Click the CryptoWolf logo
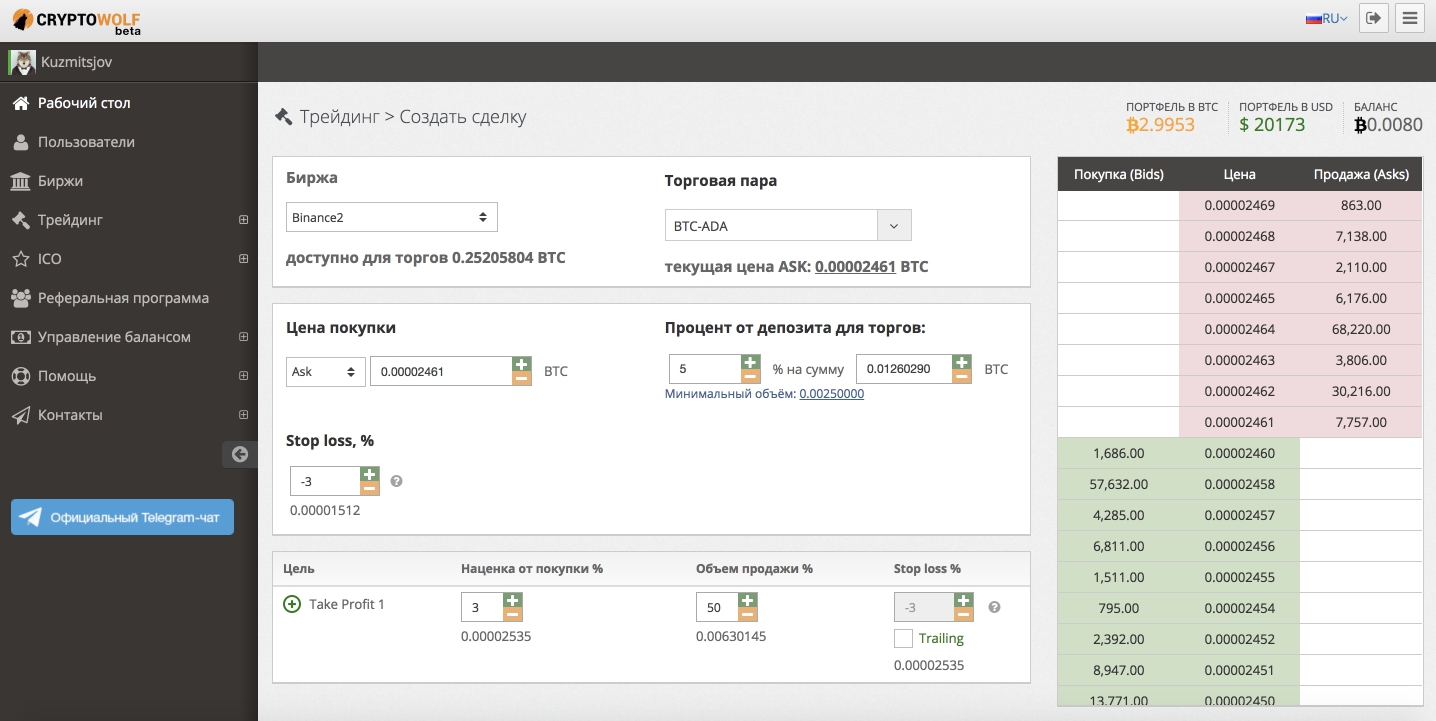This screenshot has width=1436, height=721. (x=76, y=20)
